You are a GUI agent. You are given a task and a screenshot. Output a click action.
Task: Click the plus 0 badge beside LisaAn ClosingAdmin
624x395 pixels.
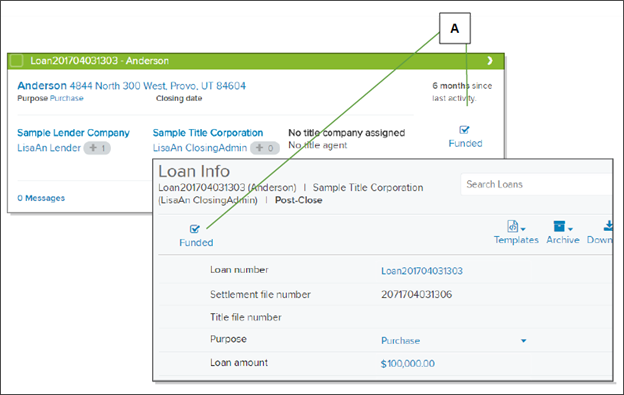pos(265,148)
